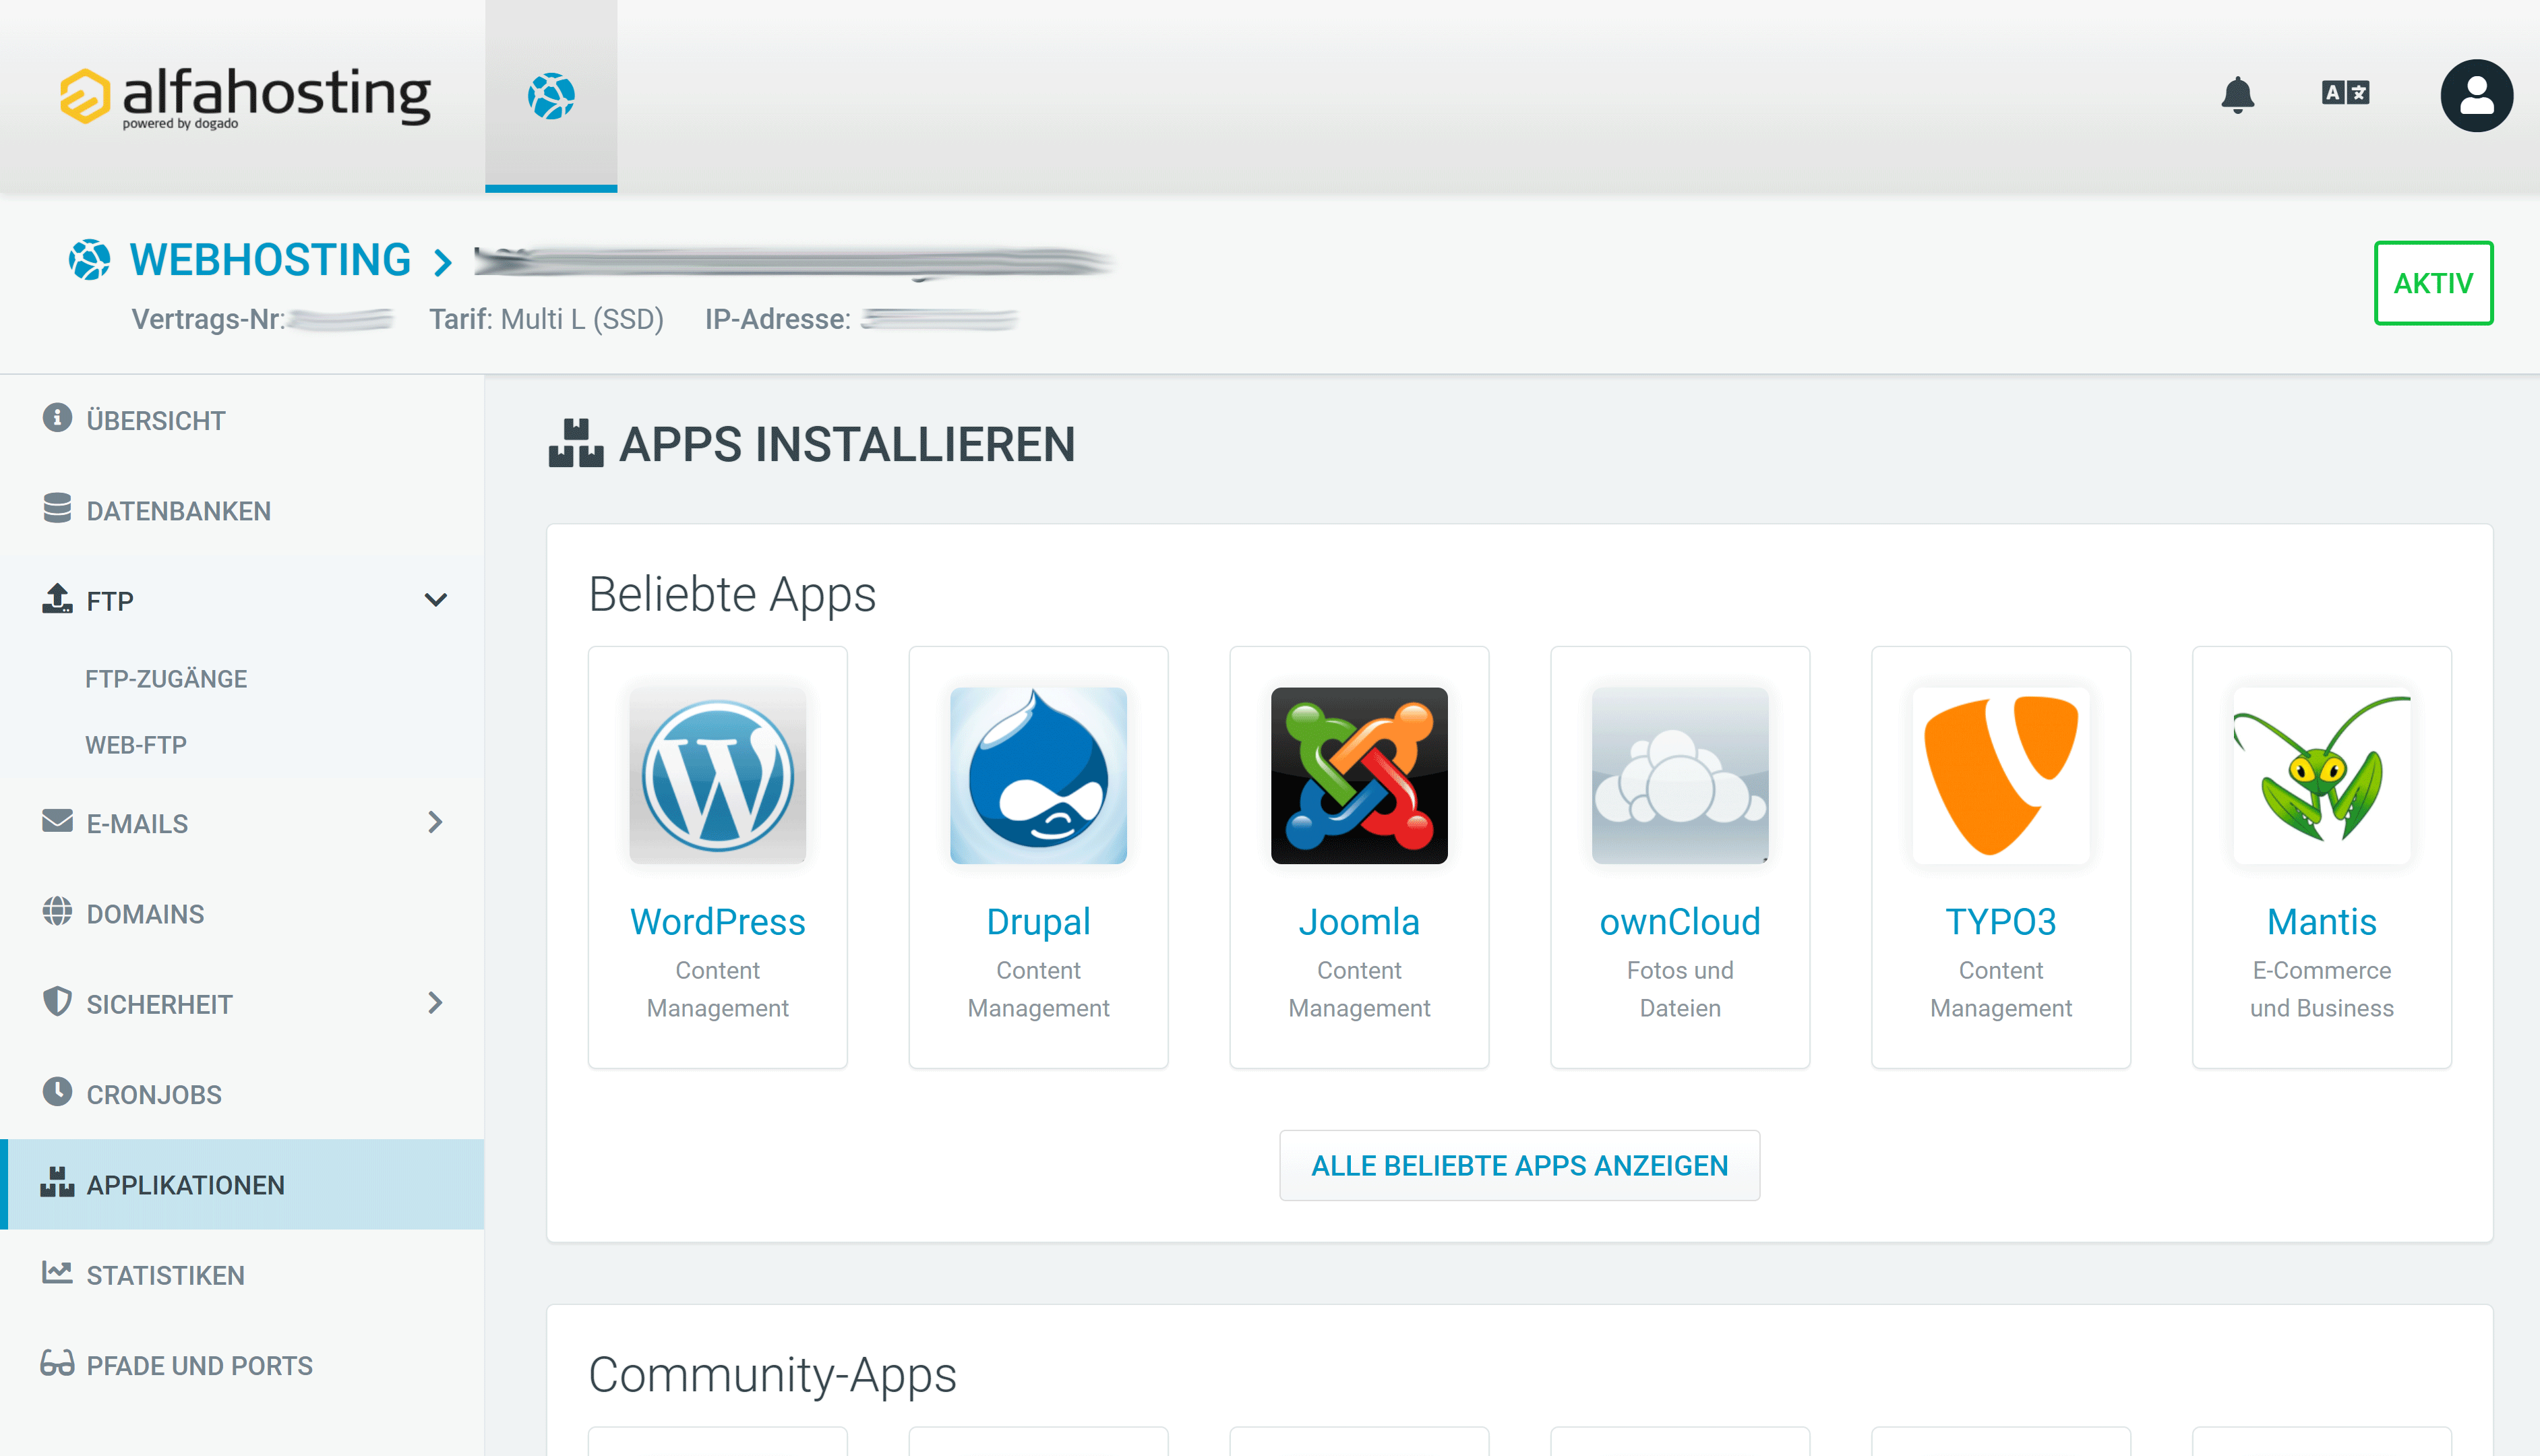Open DOMAINS in the sidebar
The height and width of the screenshot is (1456, 2540).
point(242,913)
